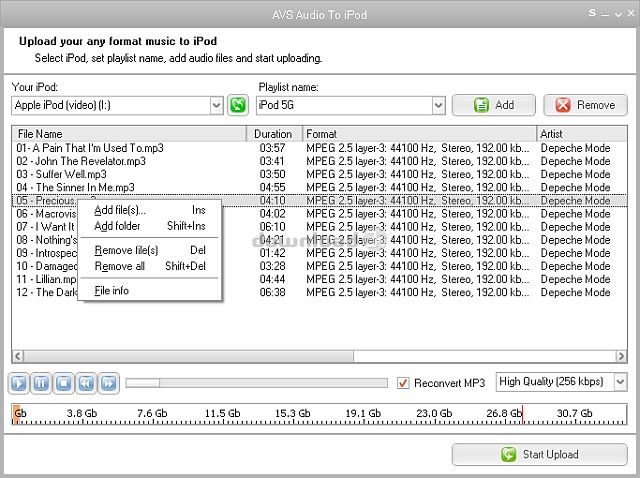Choose Remove all from context menu

150,266
